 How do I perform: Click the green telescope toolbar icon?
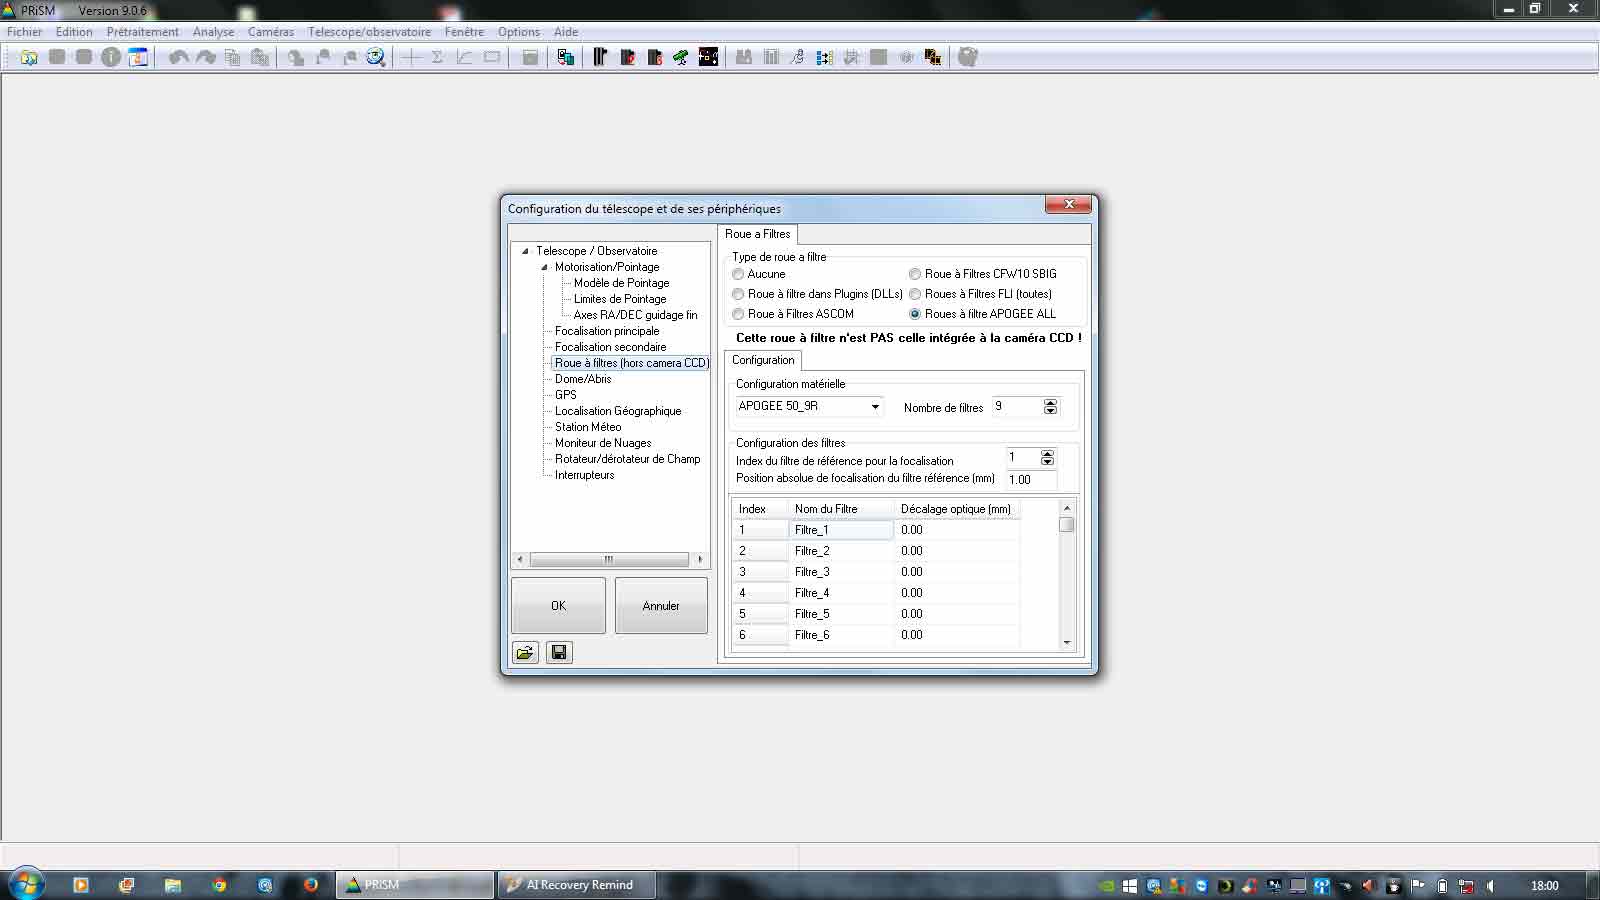681,58
